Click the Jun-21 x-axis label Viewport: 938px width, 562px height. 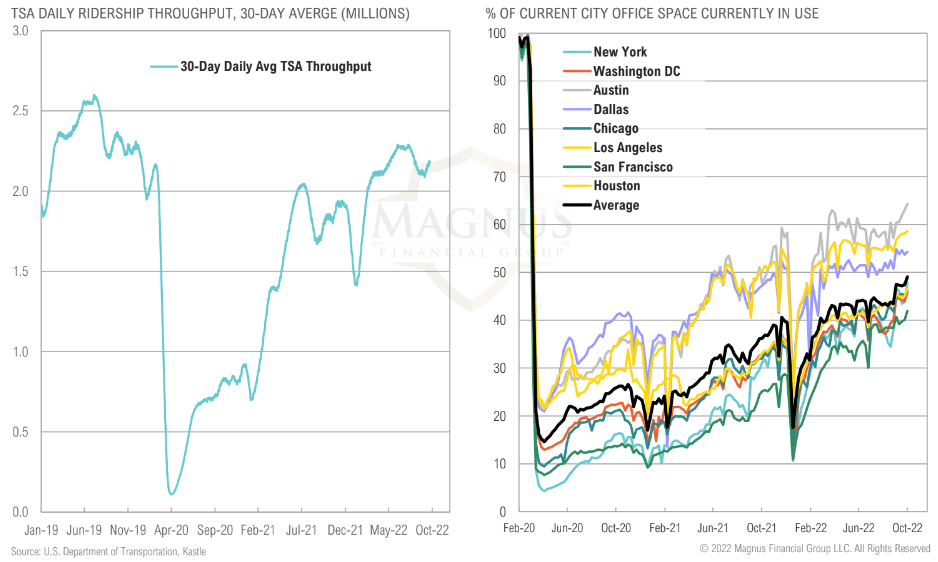click(712, 528)
